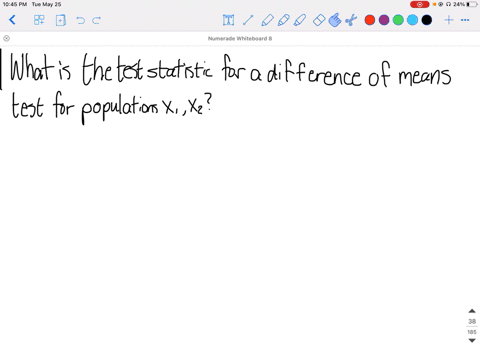Choose the highlighter tool

[x=300, y=20]
